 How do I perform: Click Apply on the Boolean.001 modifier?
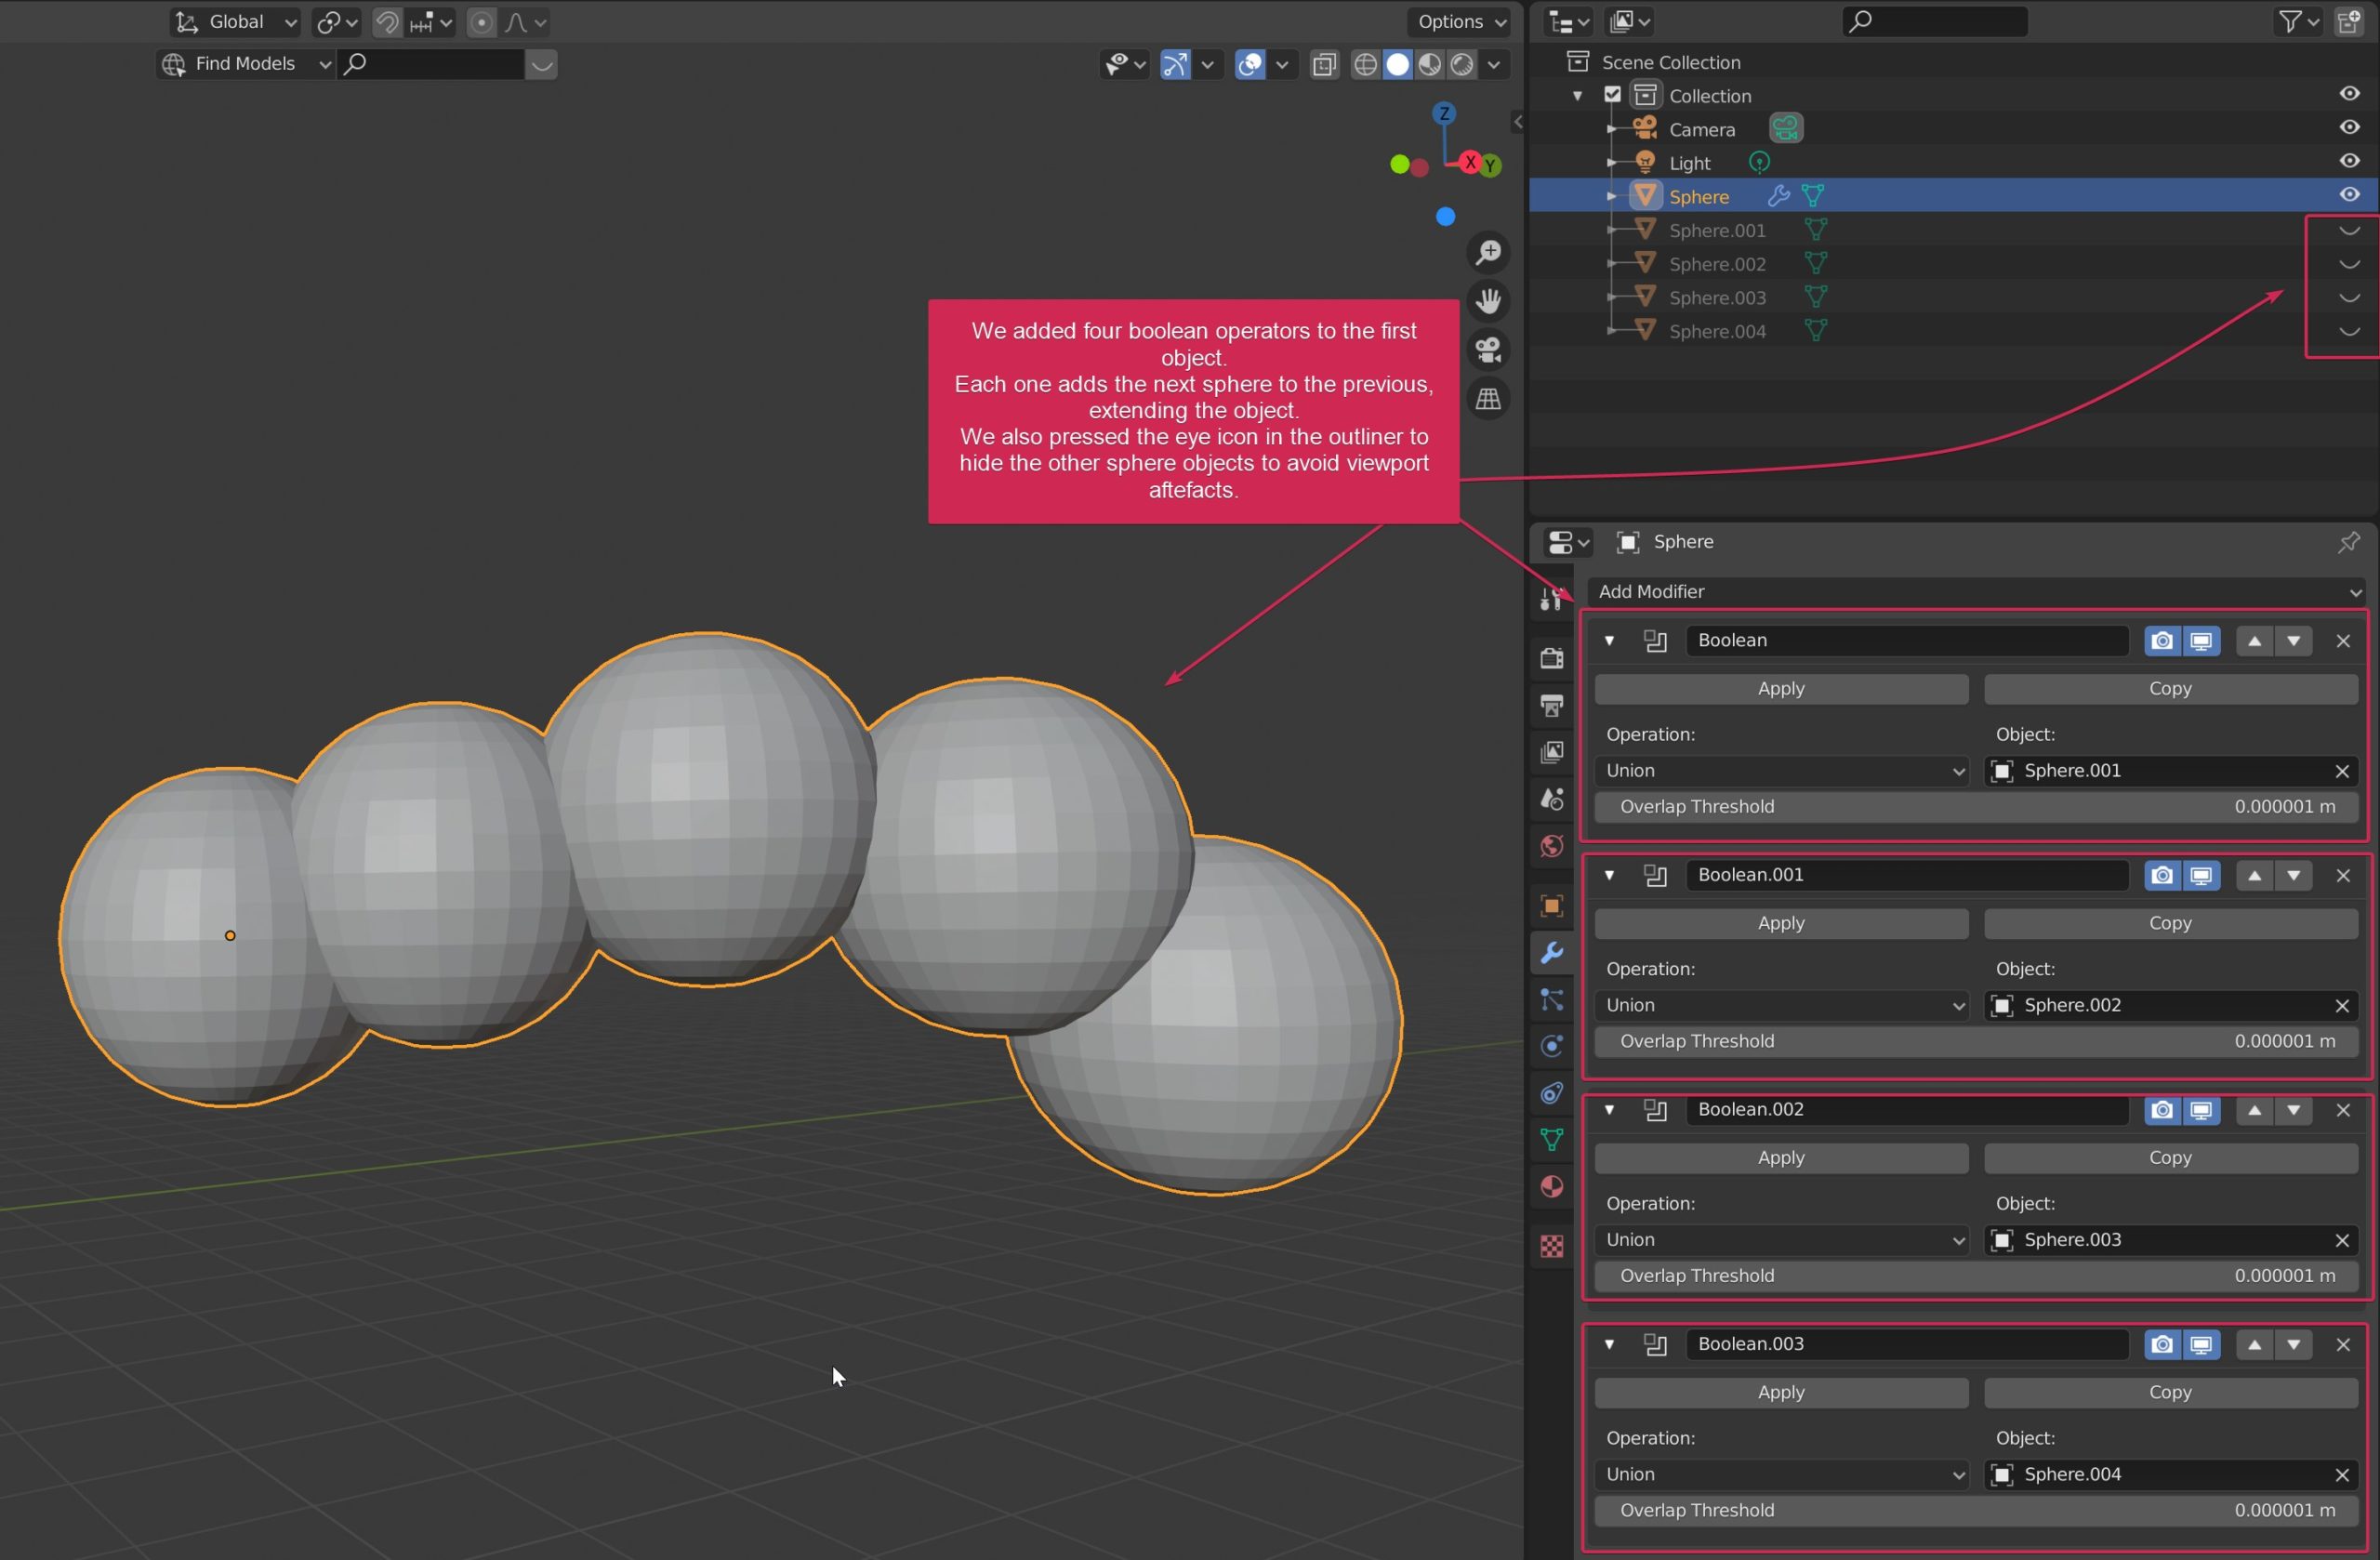click(1780, 923)
